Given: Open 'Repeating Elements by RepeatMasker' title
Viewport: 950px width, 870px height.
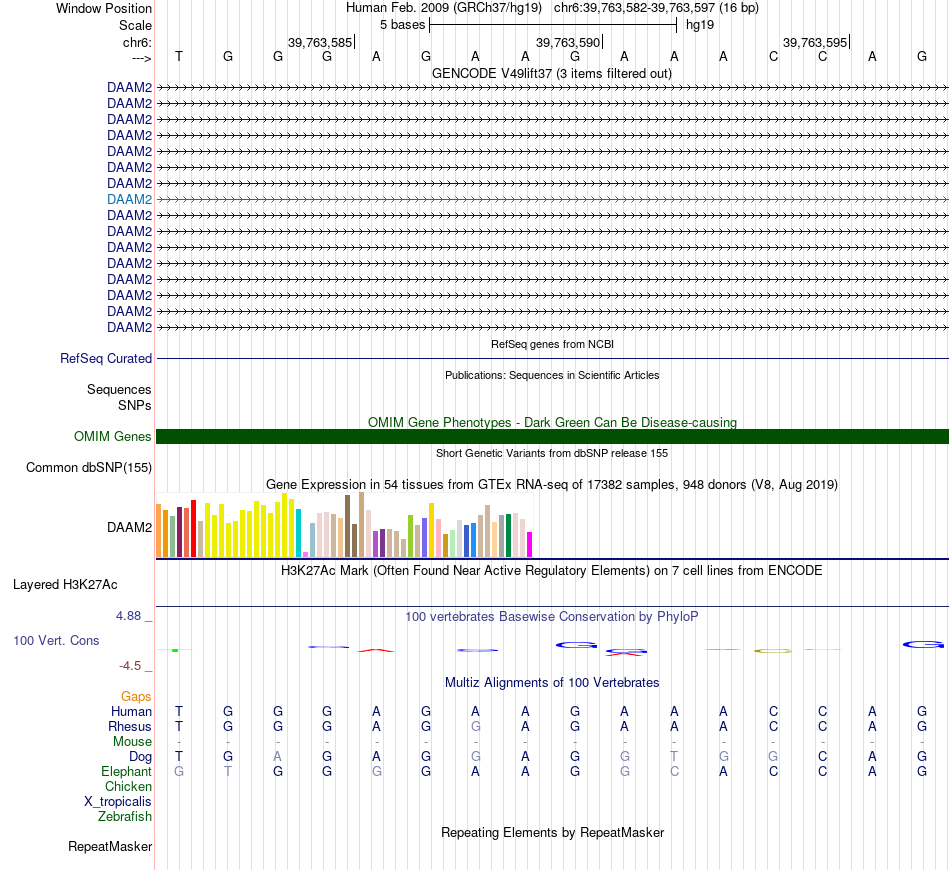Looking at the screenshot, I should 552,832.
